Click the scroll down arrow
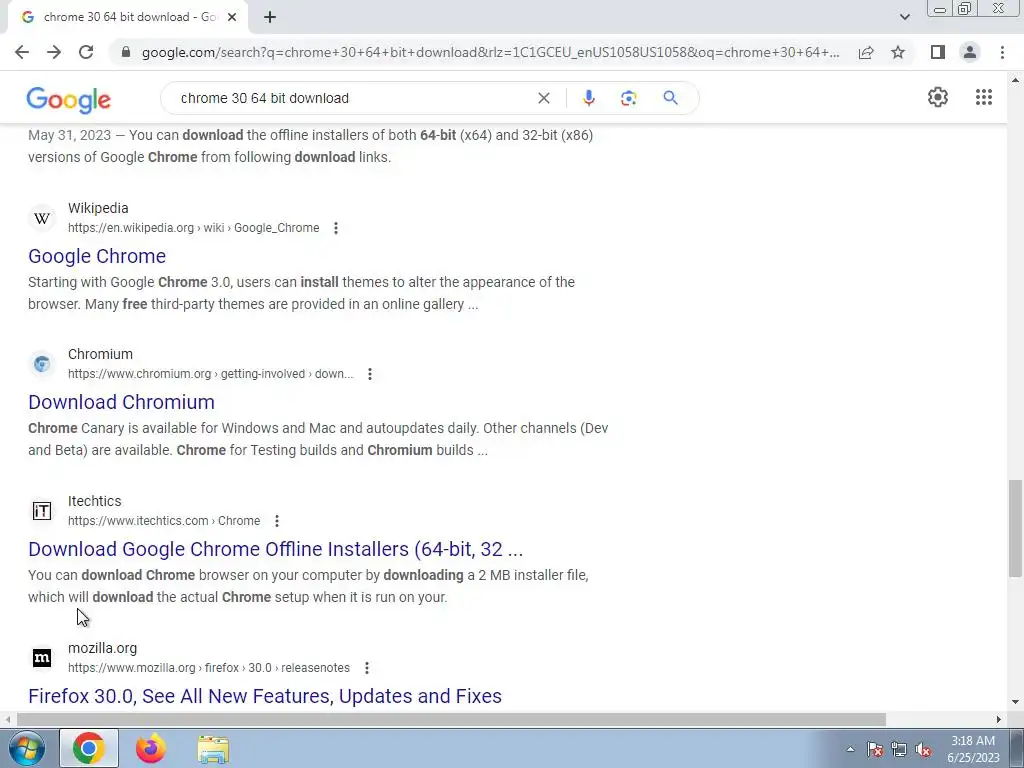 [1014, 703]
